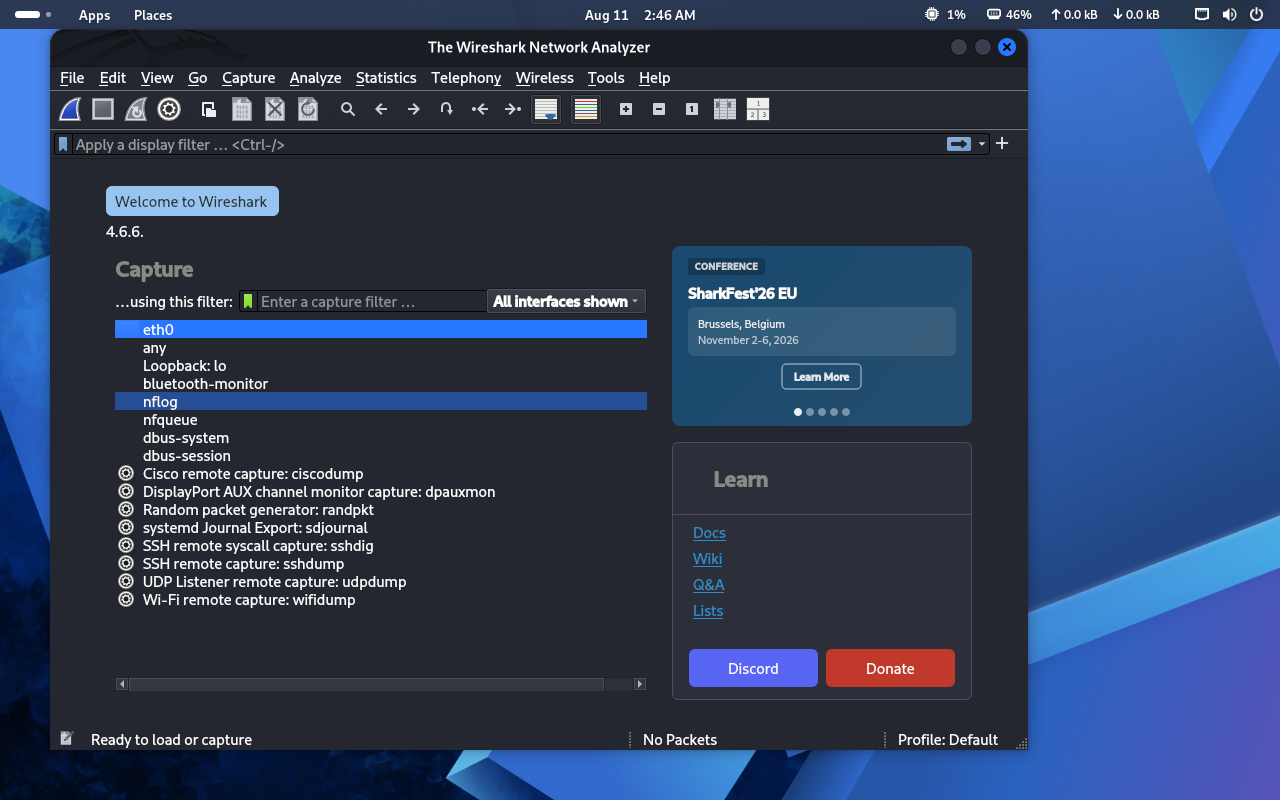The width and height of the screenshot is (1280, 800).
Task: Select the dbus-system interface
Action: pos(381,437)
